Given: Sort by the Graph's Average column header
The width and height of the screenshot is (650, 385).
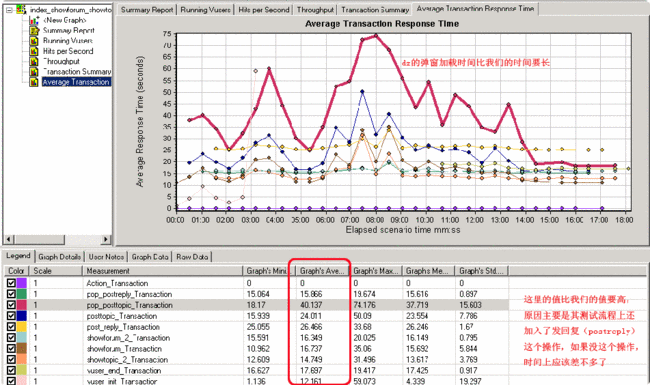Looking at the screenshot, I should tap(322, 271).
